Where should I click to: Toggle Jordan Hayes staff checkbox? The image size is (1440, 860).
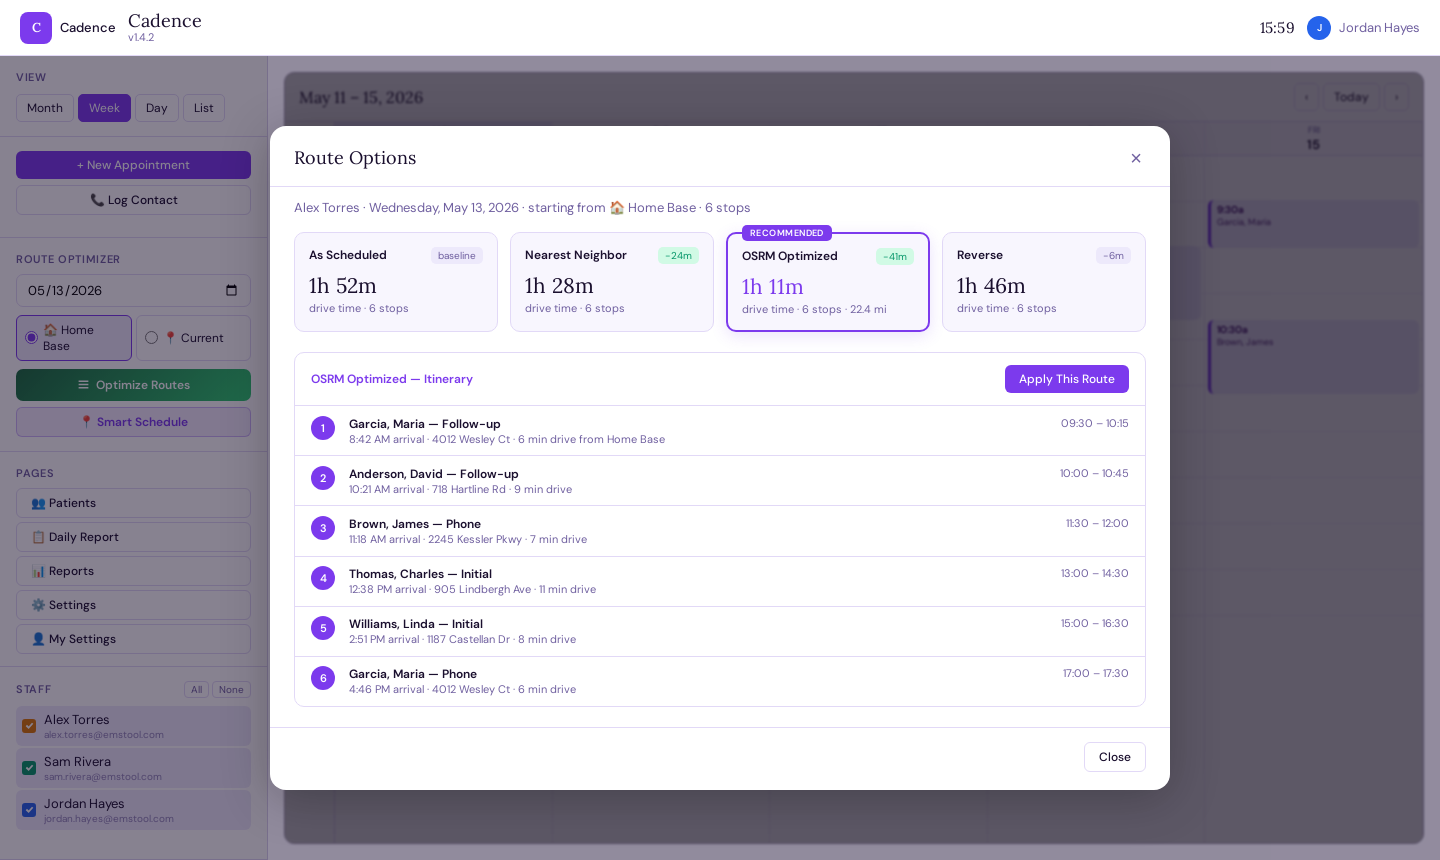click(x=29, y=810)
